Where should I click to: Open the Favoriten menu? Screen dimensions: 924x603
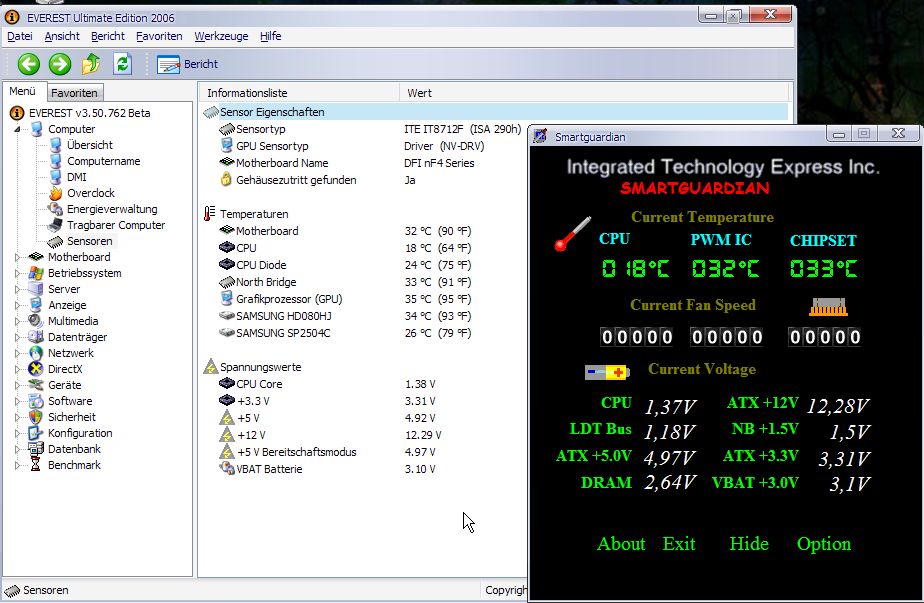(x=159, y=36)
